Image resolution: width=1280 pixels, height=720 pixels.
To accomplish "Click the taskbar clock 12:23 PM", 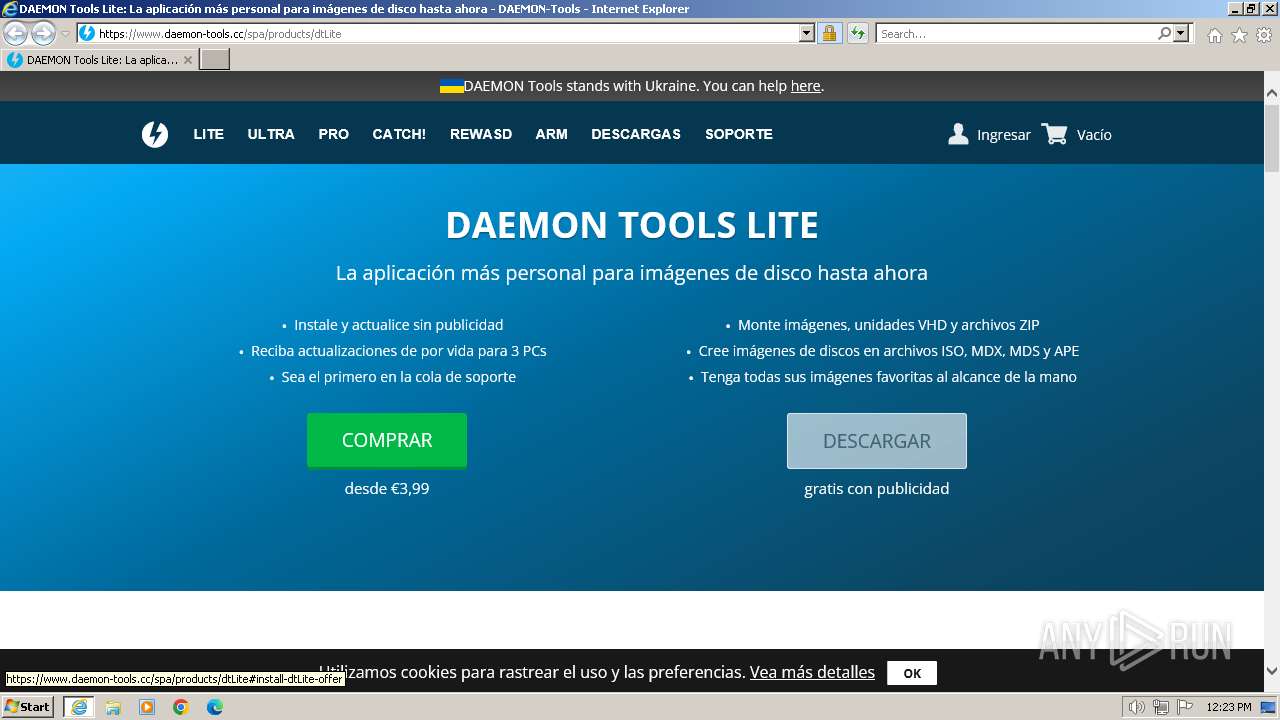I will [x=1229, y=707].
